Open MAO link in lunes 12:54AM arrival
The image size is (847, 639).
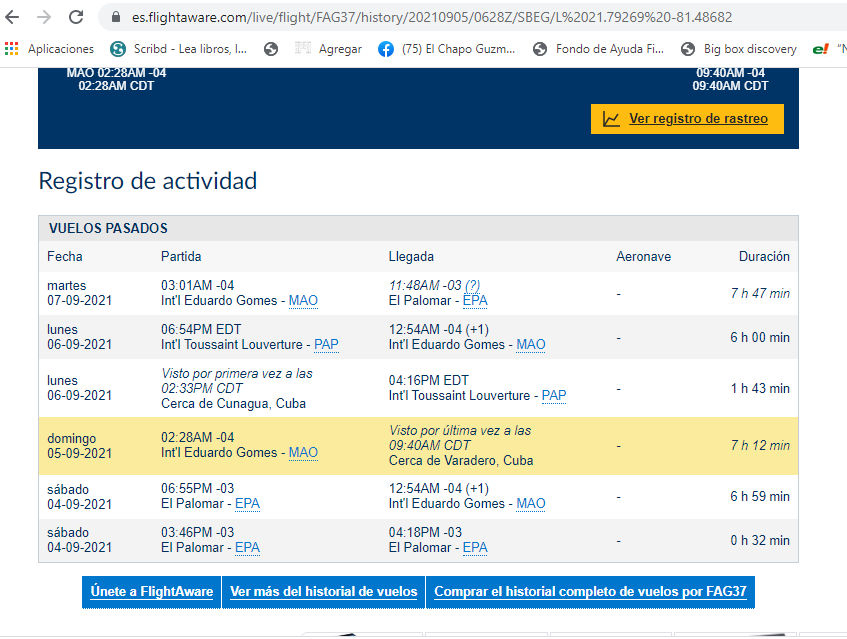click(x=530, y=345)
